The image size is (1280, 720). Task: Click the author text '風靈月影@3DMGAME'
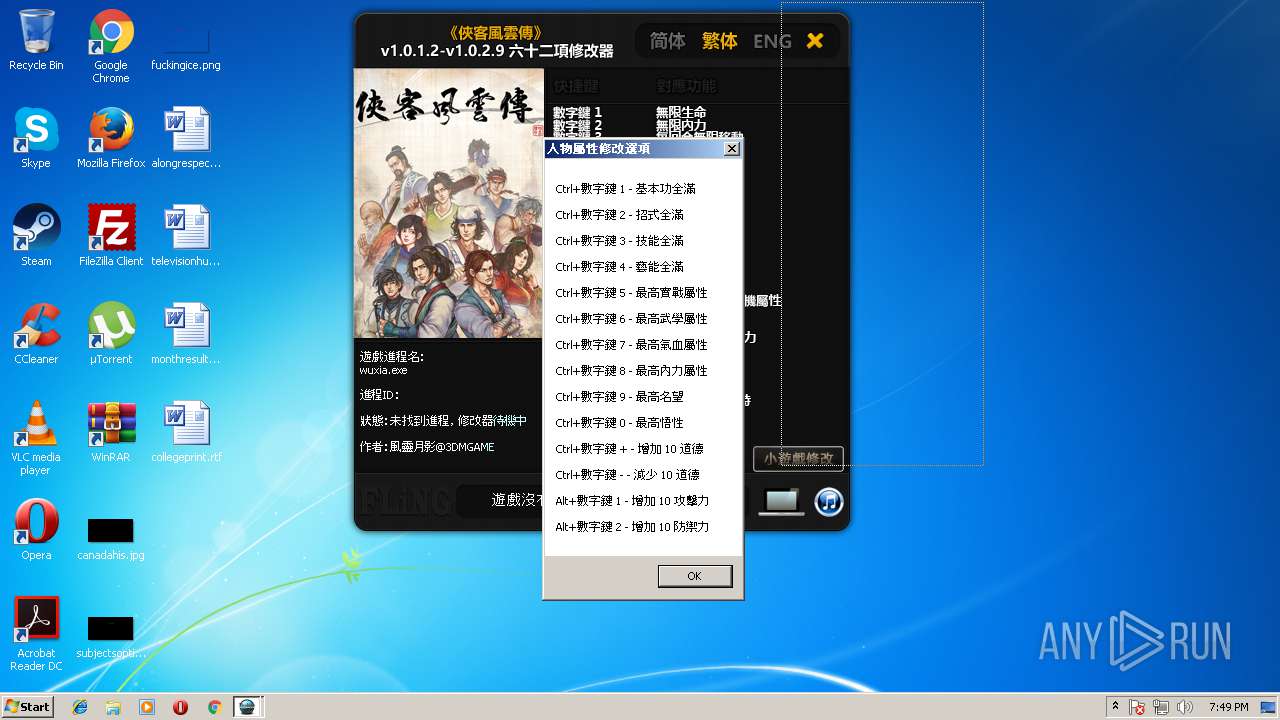click(x=441, y=447)
